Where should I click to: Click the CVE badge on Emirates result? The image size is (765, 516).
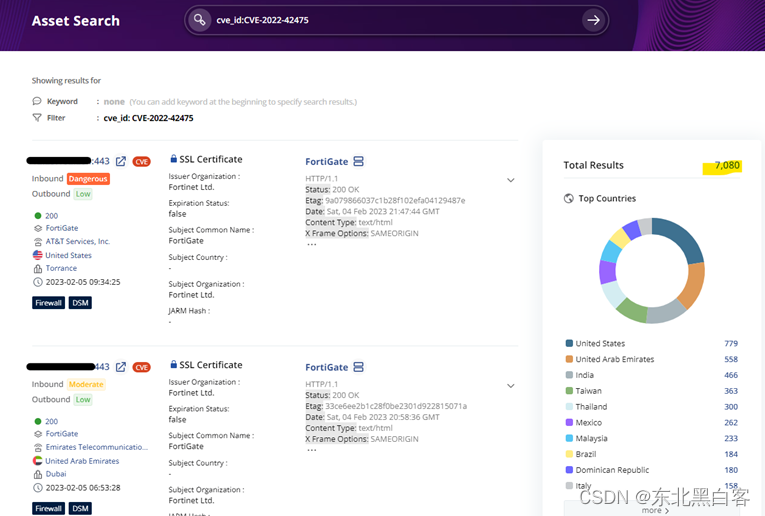pos(141,367)
